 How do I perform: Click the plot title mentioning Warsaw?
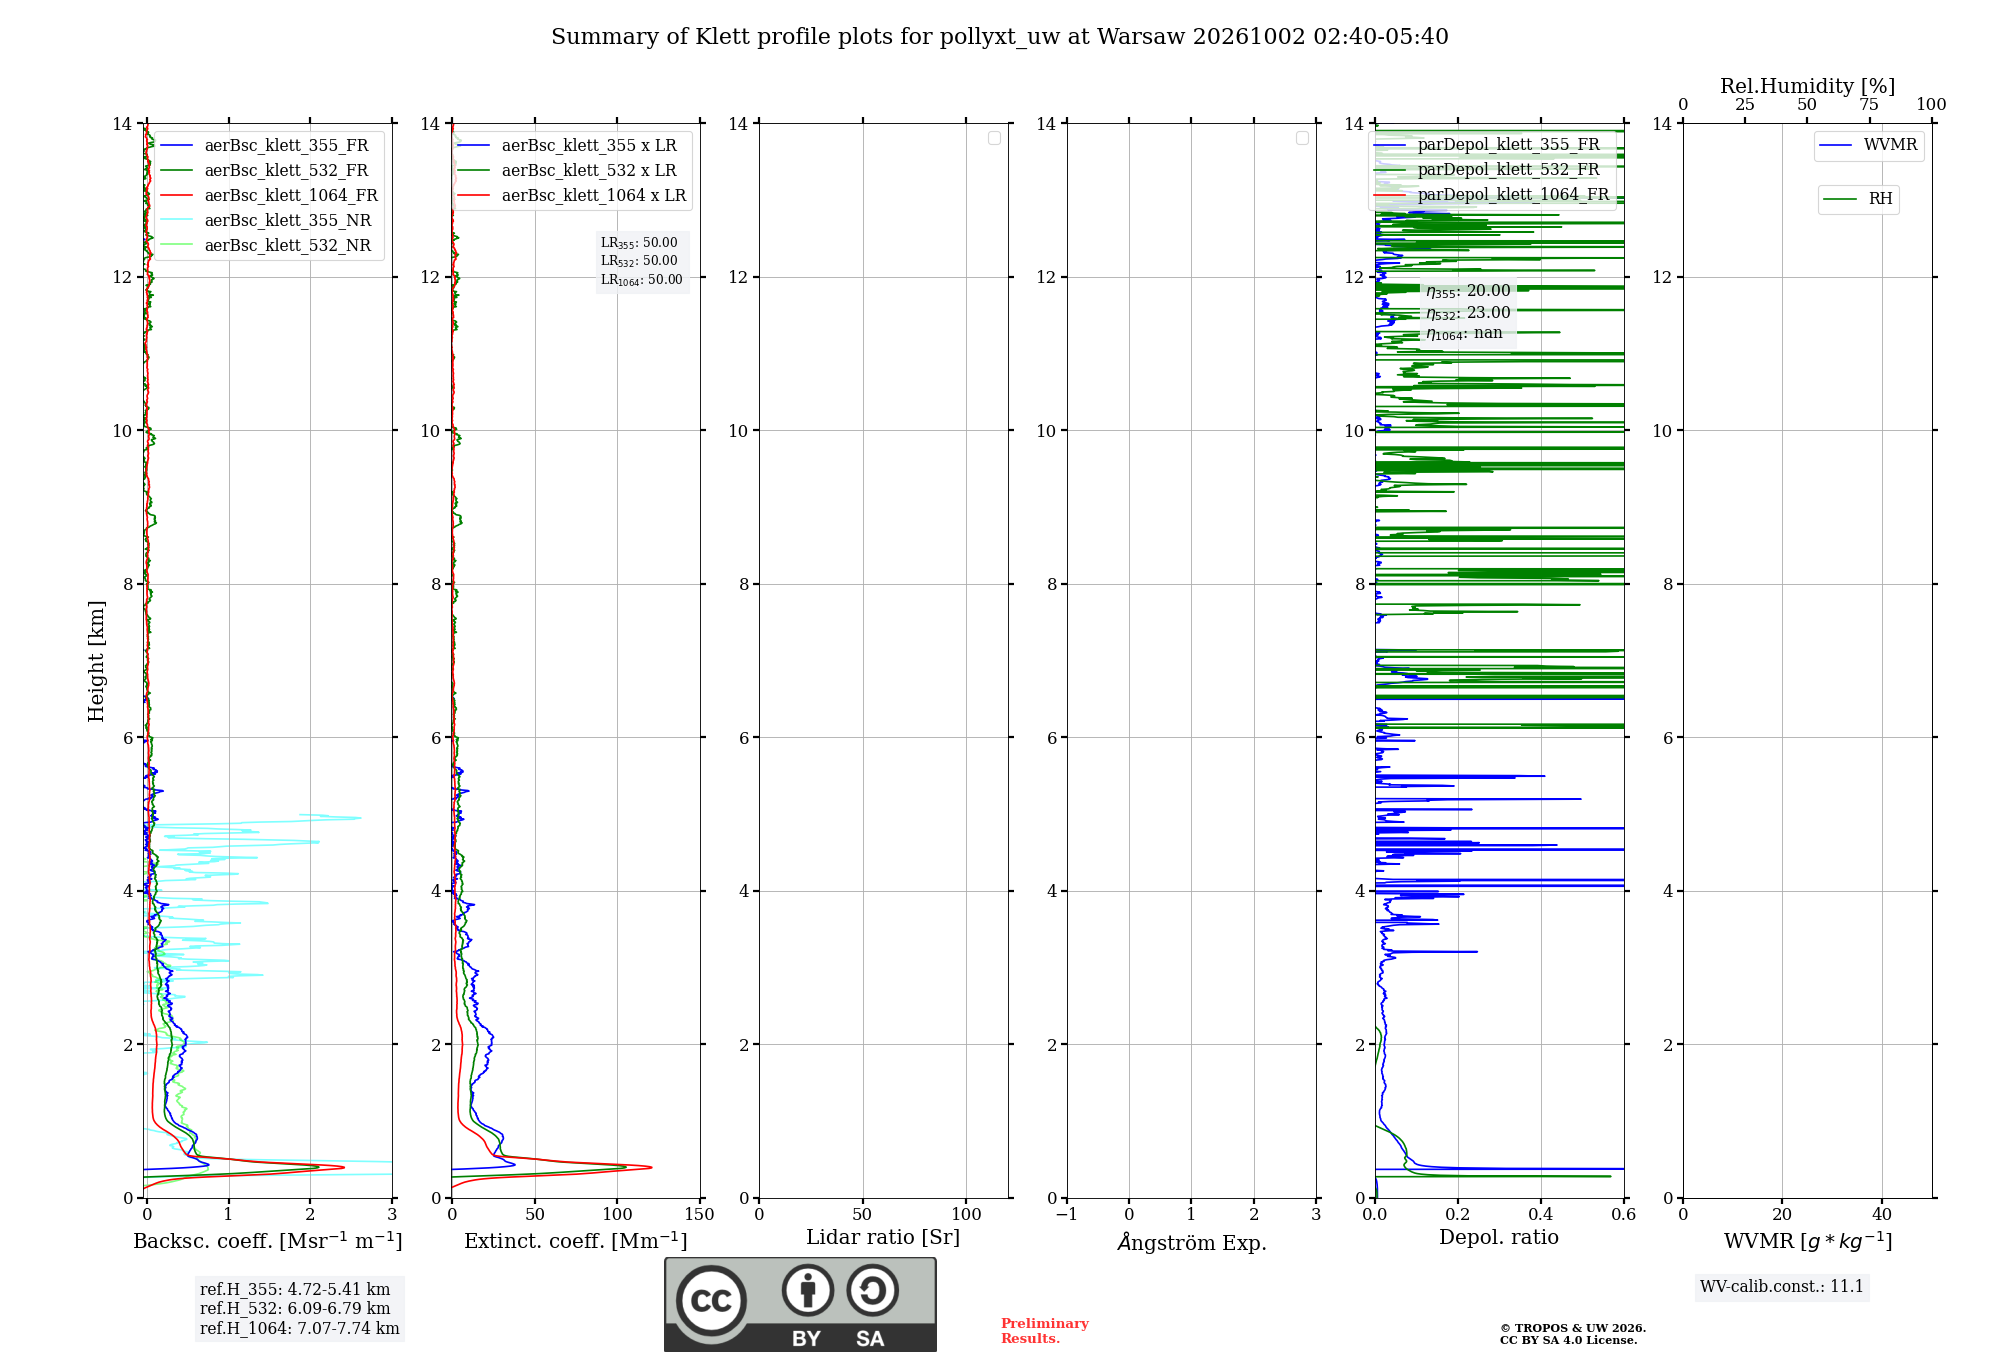coord(999,37)
